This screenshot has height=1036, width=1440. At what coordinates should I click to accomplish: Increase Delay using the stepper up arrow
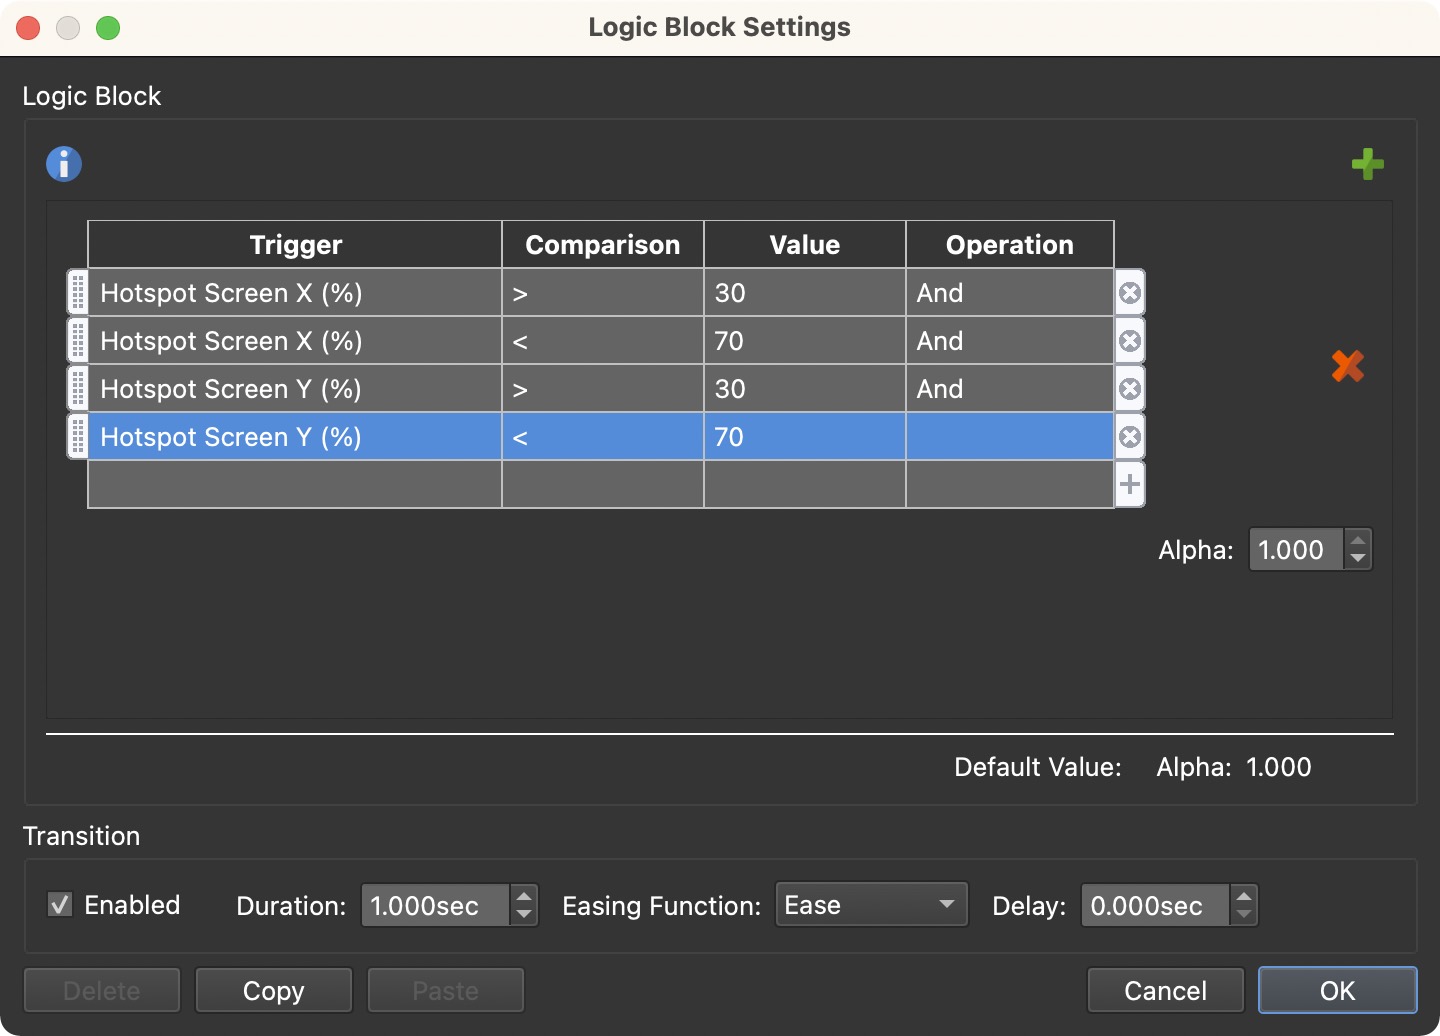(x=1244, y=897)
